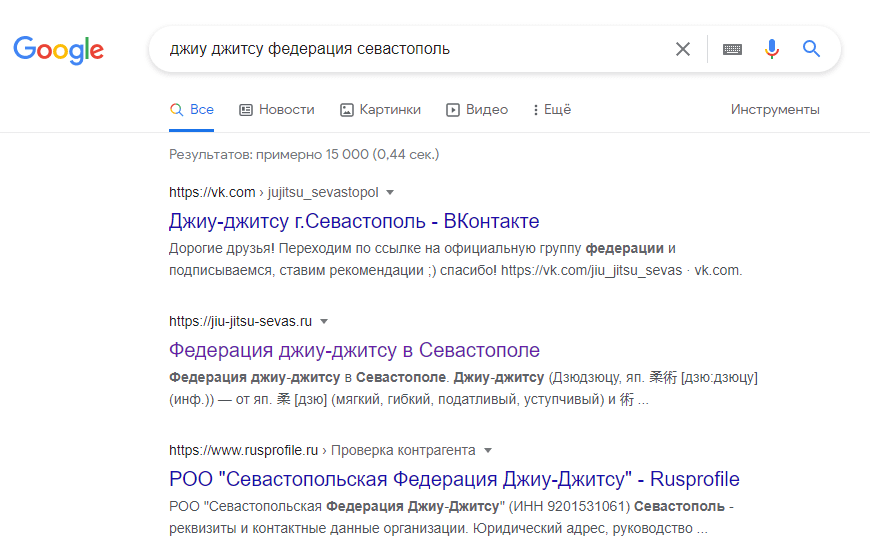
Task: Open Инструменты search tools
Action: [x=774, y=110]
